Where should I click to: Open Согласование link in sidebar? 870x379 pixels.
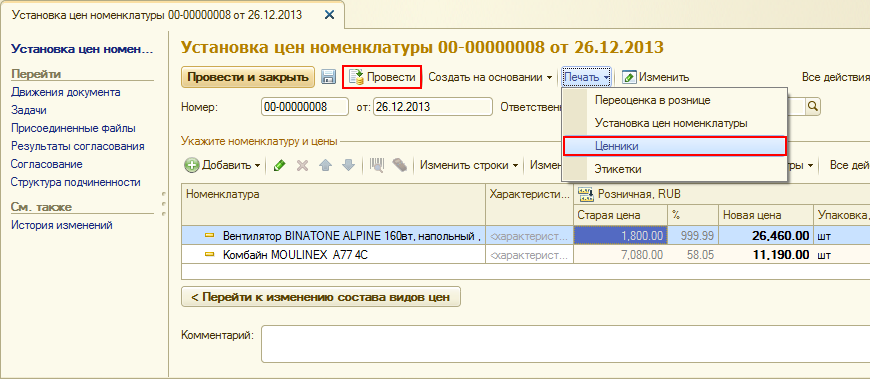(x=47, y=164)
